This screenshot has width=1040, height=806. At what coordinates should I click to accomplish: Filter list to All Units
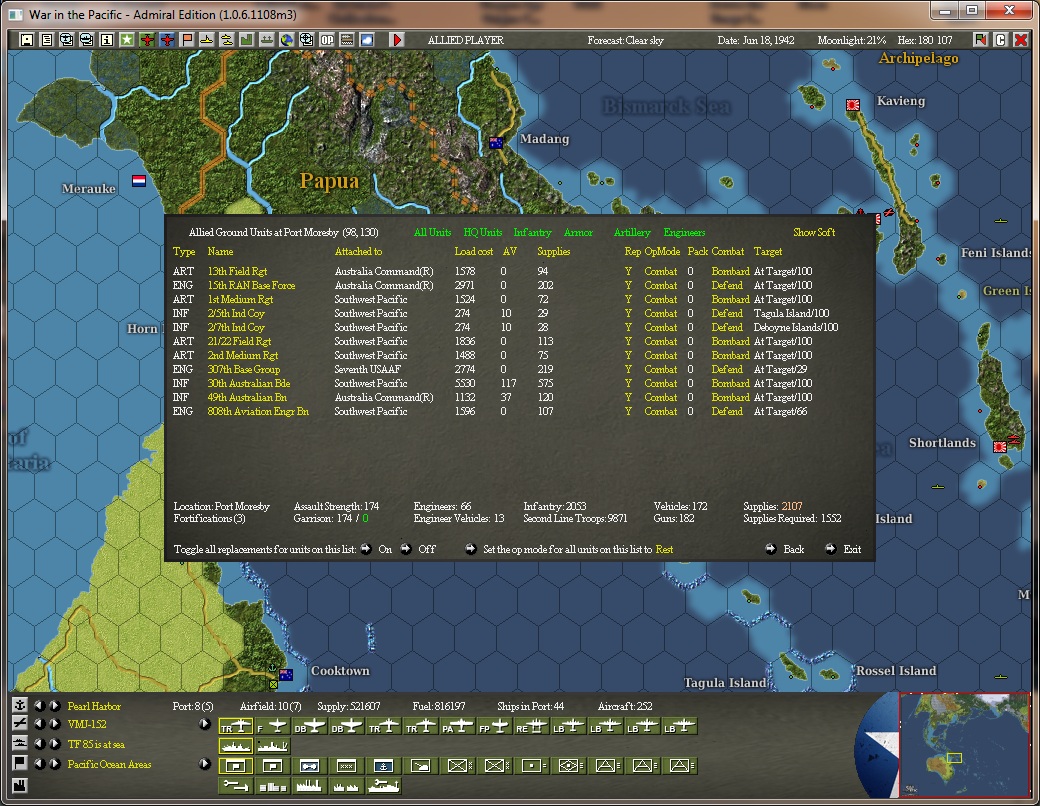pos(432,232)
